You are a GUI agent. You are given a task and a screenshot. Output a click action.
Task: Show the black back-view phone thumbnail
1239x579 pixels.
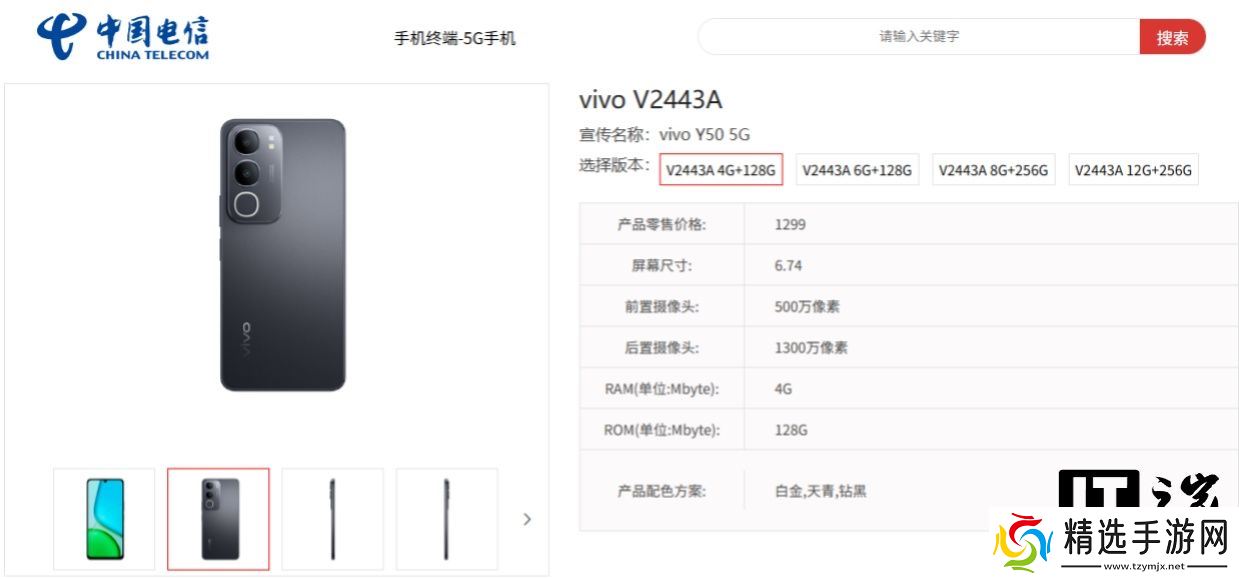tap(218, 519)
